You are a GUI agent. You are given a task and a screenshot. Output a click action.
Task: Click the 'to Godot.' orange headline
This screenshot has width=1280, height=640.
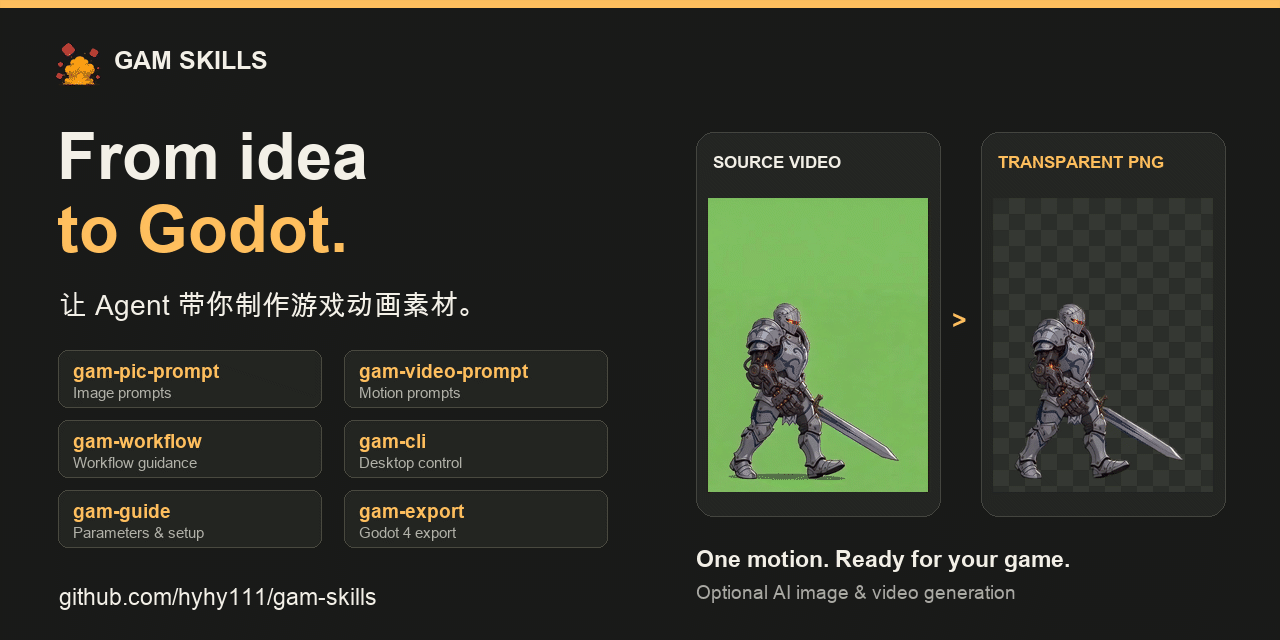coord(203,230)
